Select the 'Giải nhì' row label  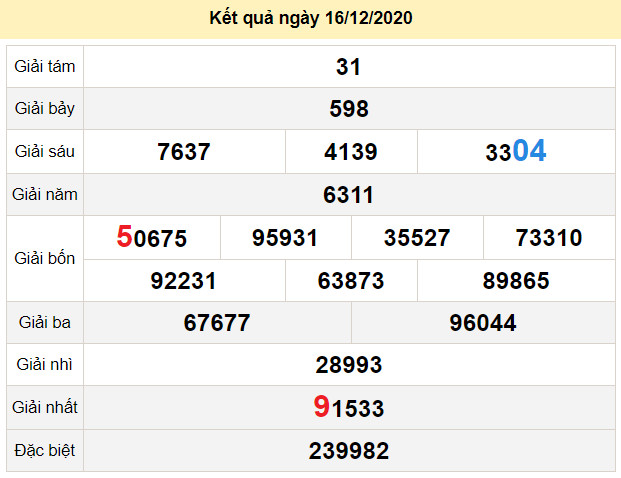[45, 364]
